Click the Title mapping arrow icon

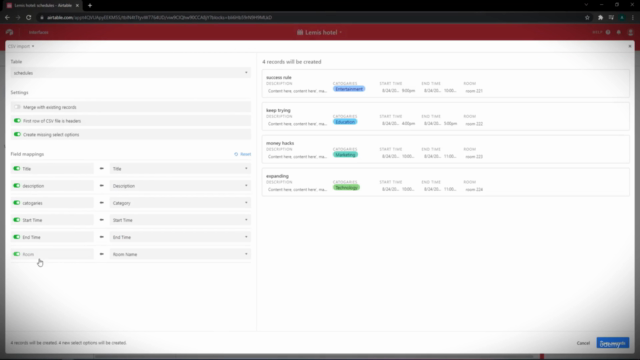coord(102,169)
